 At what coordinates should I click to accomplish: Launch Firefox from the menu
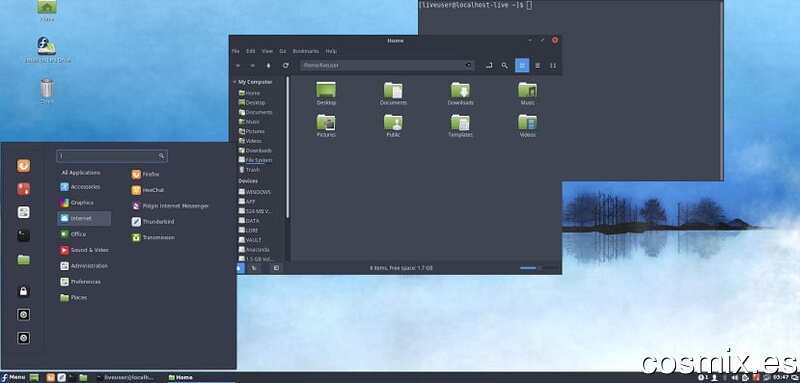[146, 174]
